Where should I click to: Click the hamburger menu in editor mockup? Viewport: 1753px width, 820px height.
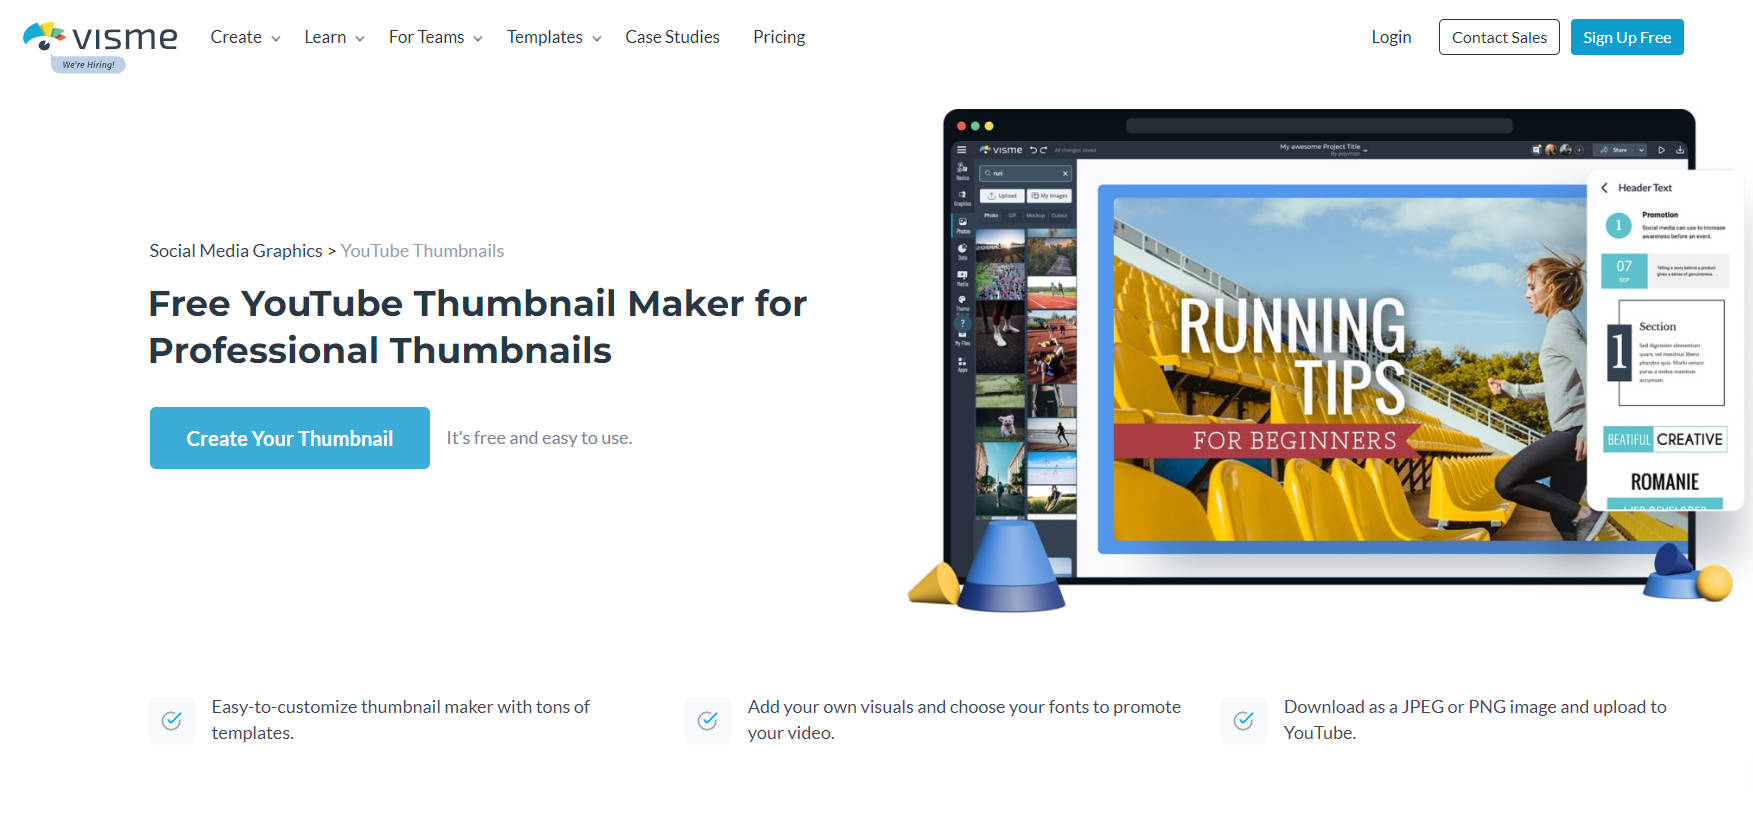961,150
